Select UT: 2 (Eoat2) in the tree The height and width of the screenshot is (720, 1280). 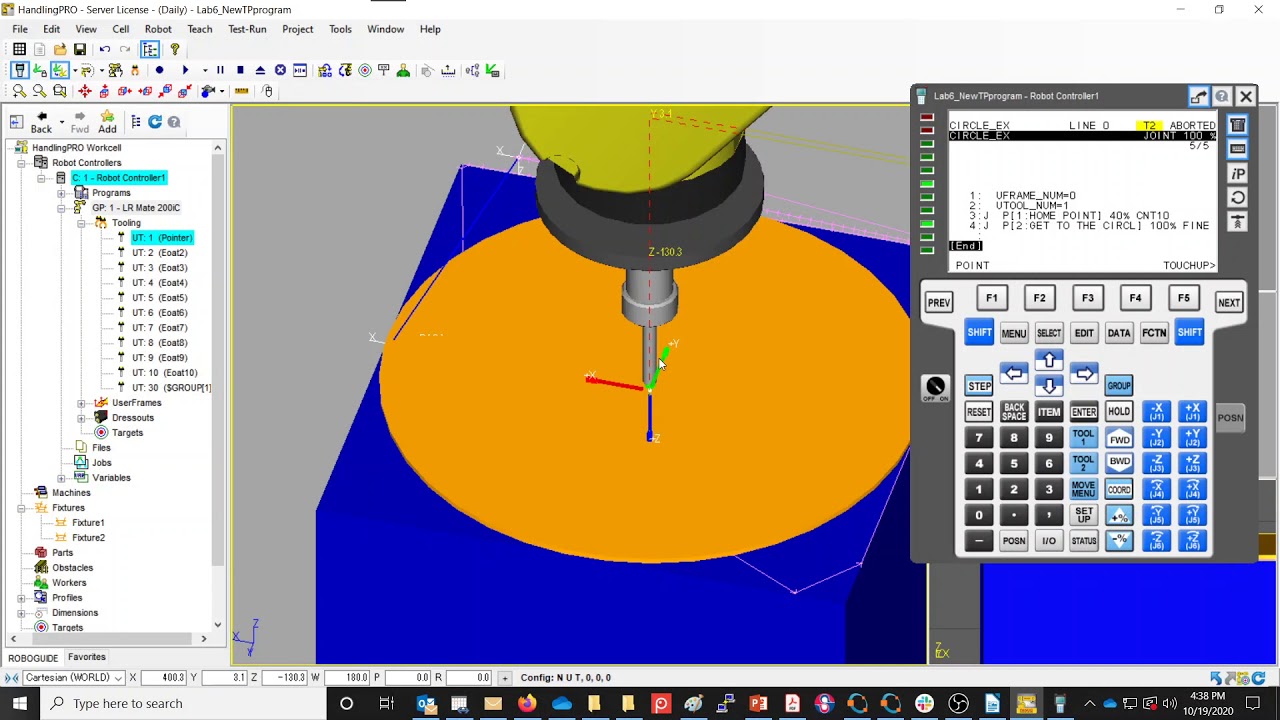[x=160, y=253]
